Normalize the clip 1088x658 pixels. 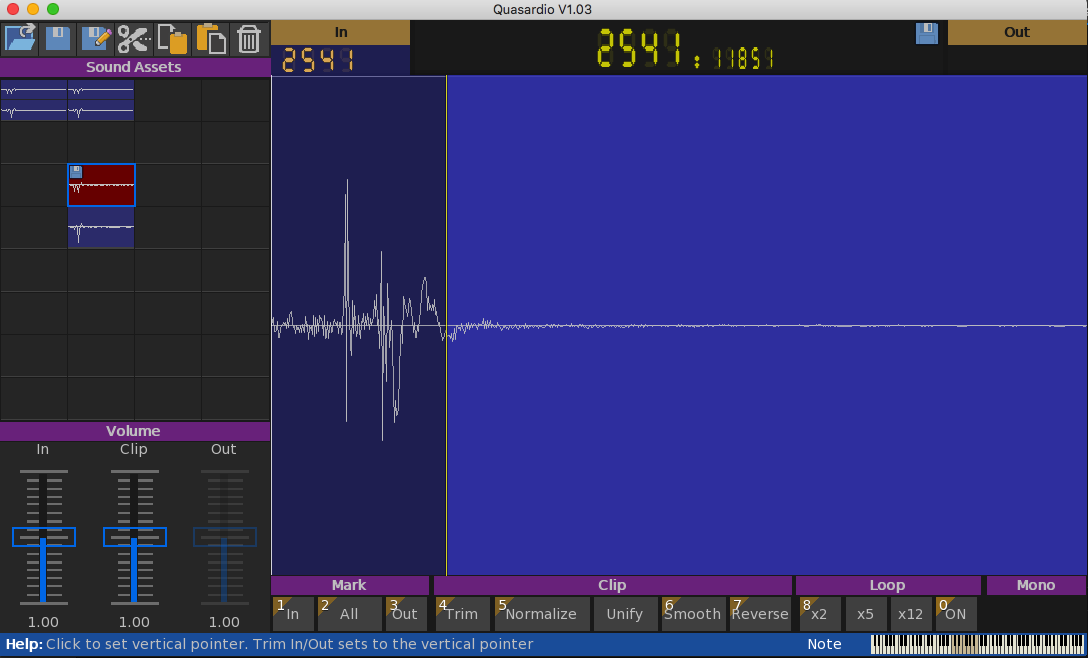542,614
